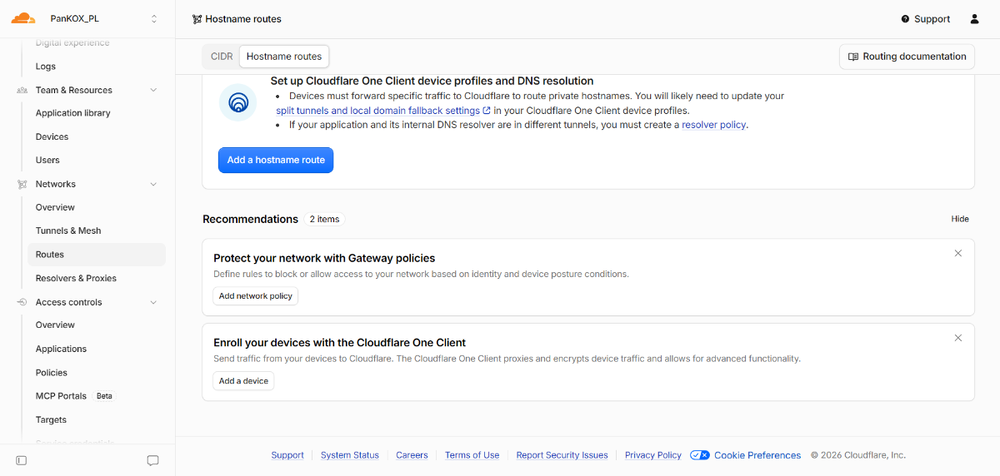Open the Terms of Use link
Viewport: 1000px width, 476px height.
(x=472, y=455)
